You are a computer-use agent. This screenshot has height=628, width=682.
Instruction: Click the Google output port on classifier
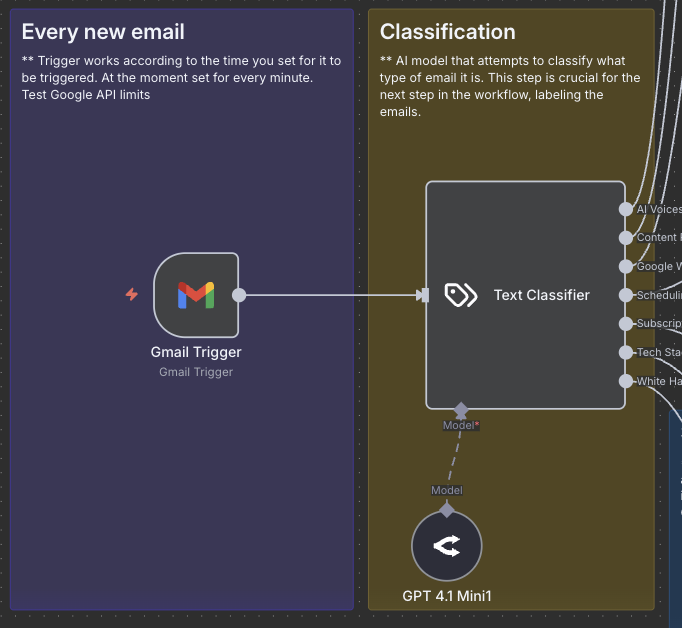[626, 267]
